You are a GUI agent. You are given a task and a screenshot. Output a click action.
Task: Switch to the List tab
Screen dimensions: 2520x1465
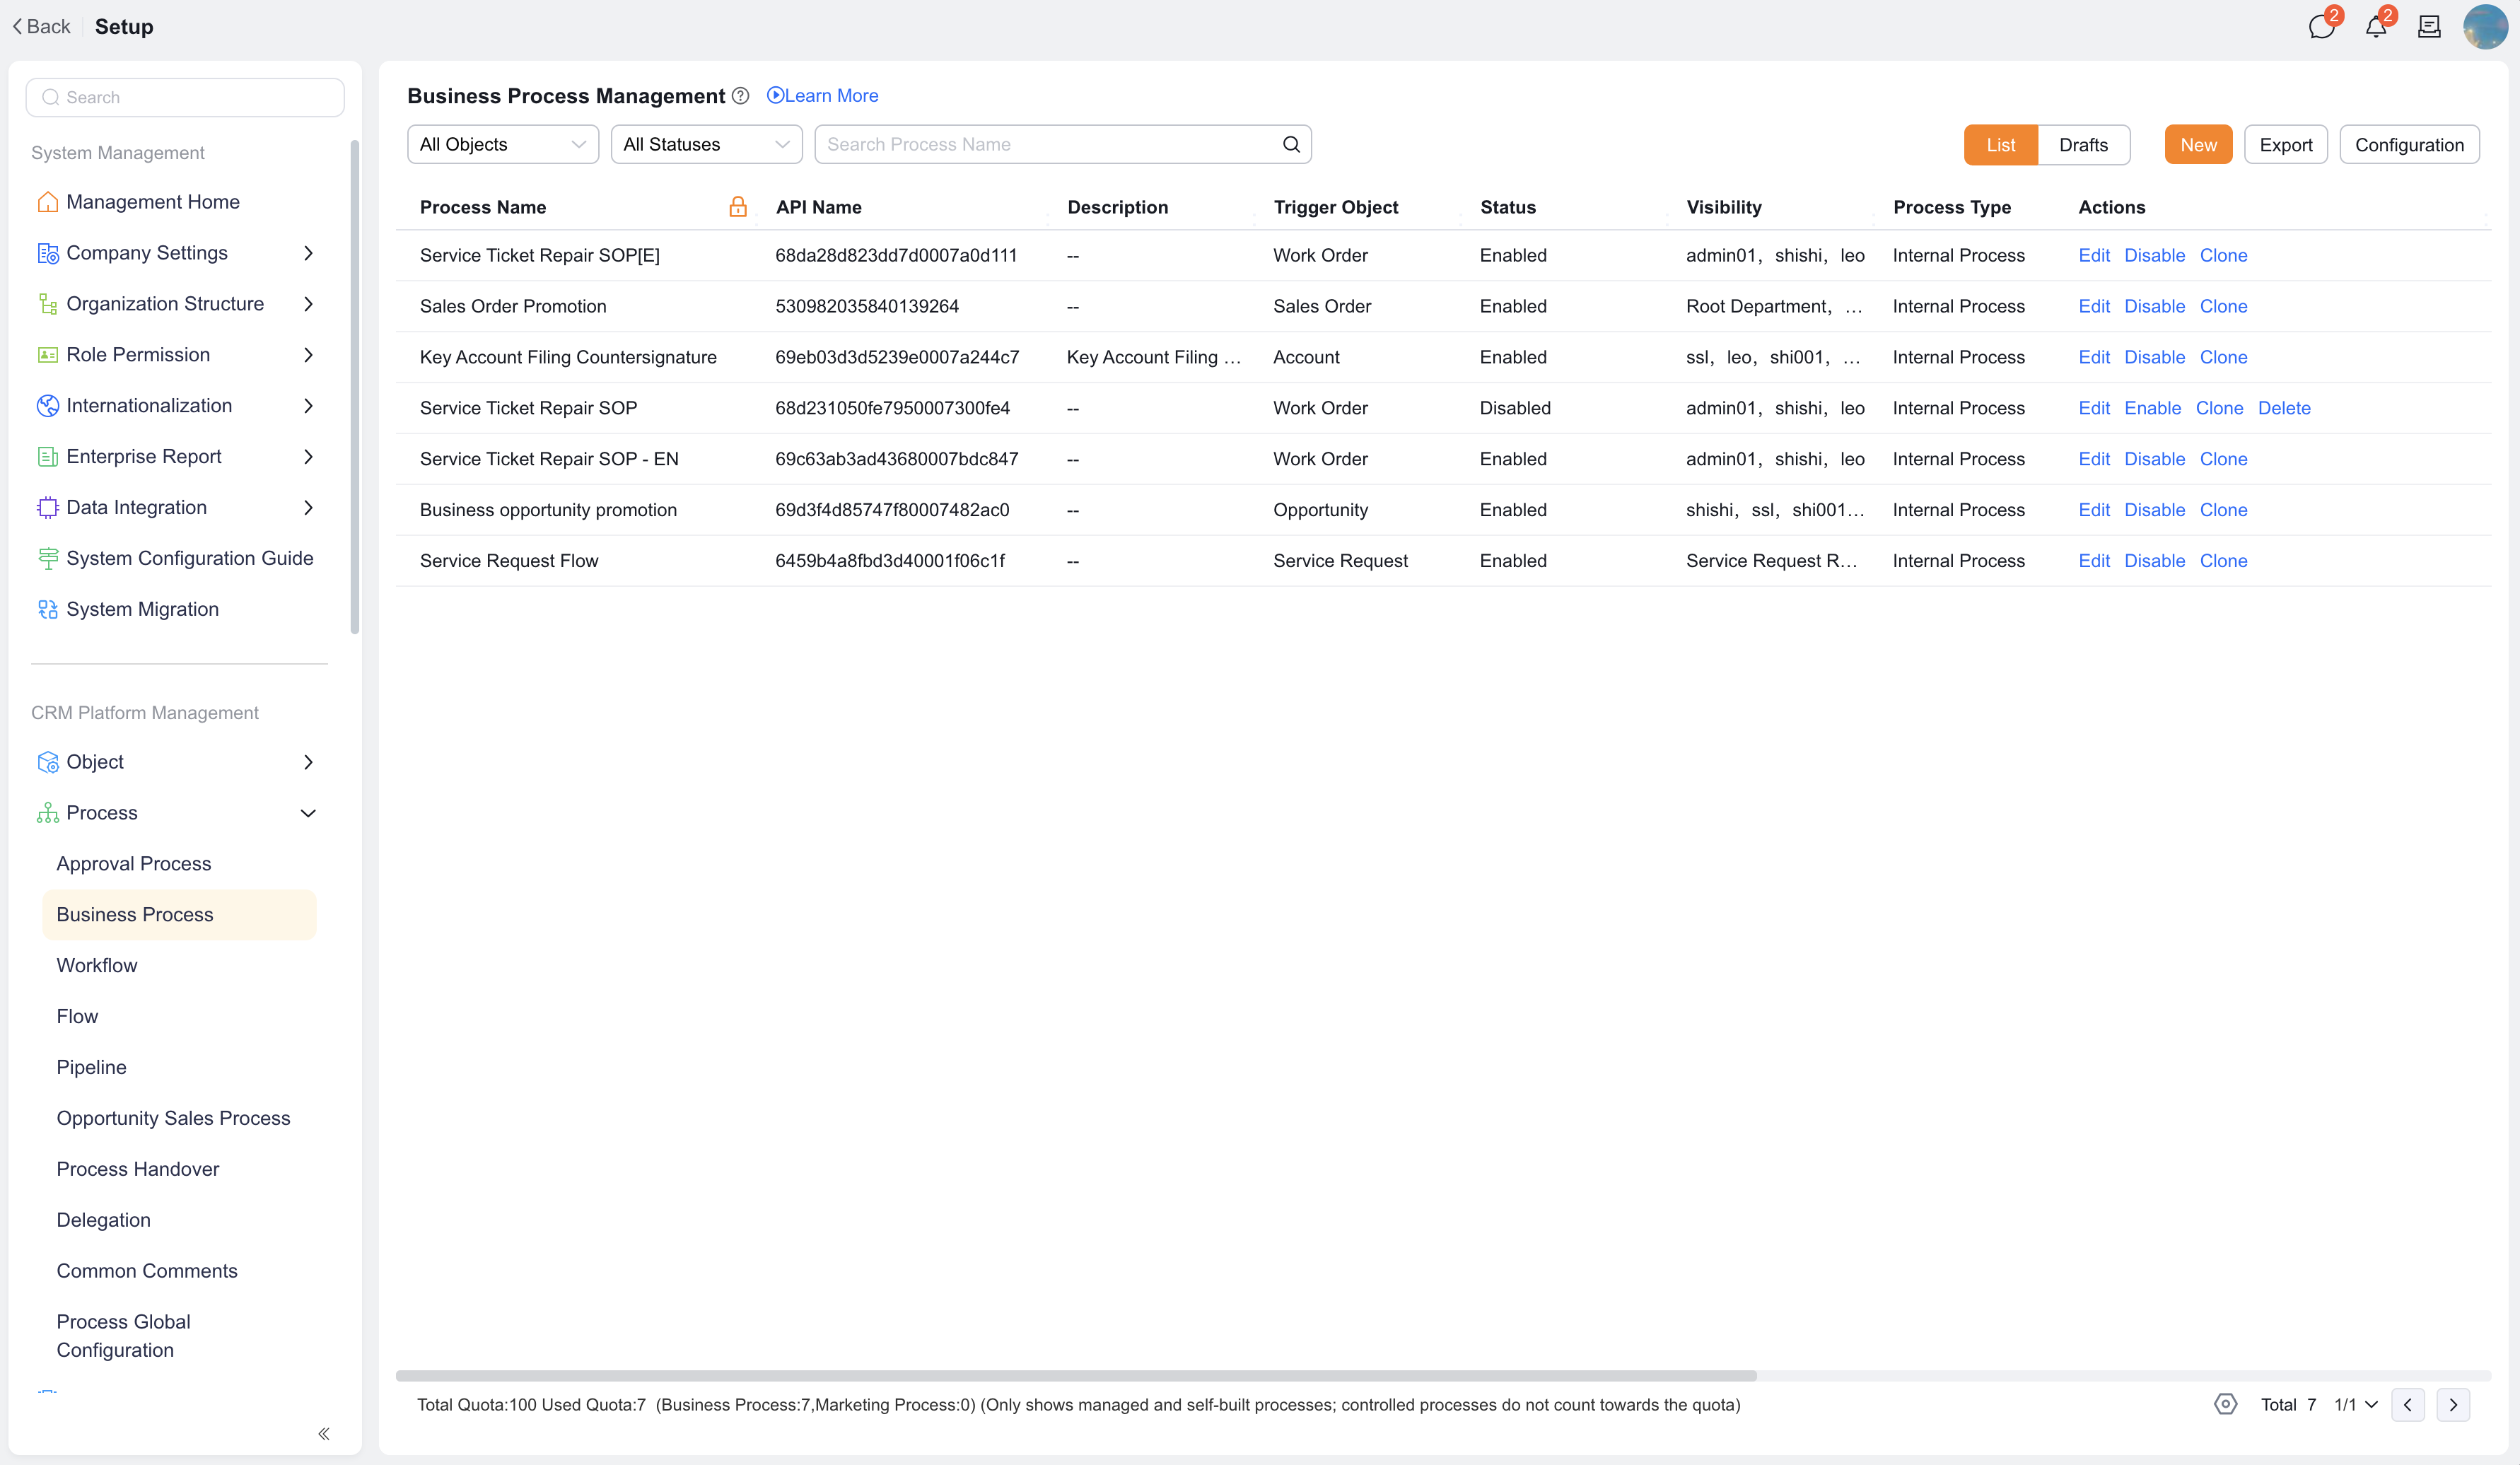tap(2000, 145)
